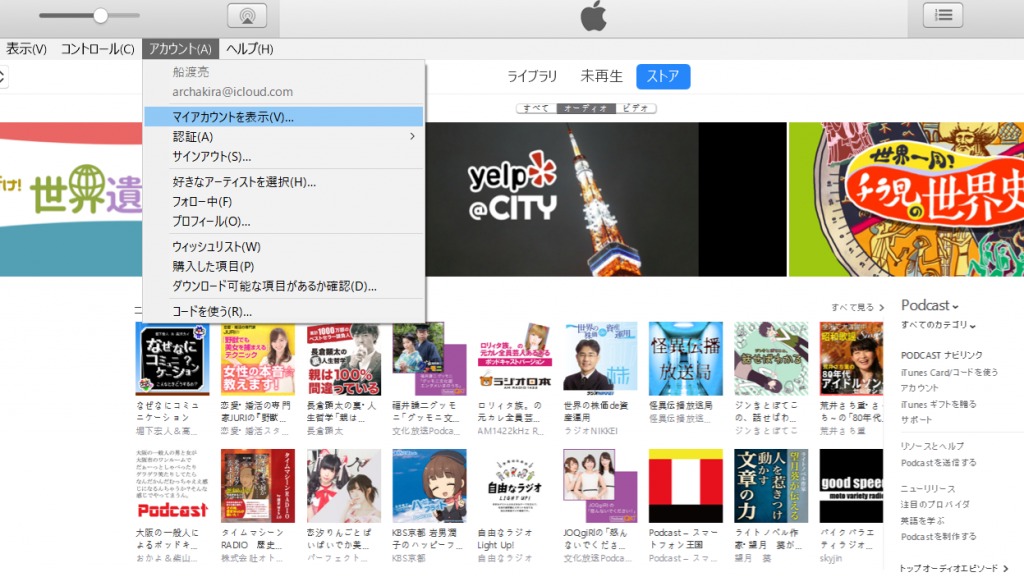Open 購入した項目(P) menu entry

click(x=283, y=266)
